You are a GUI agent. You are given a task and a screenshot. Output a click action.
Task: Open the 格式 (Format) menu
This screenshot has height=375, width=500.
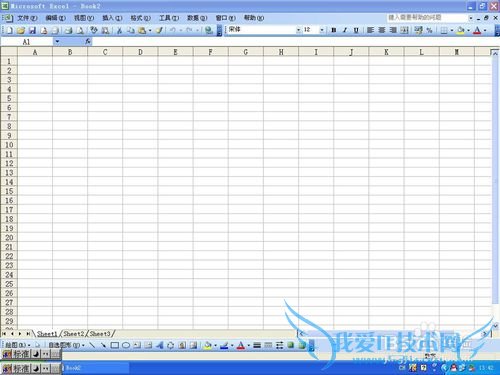tap(140, 18)
